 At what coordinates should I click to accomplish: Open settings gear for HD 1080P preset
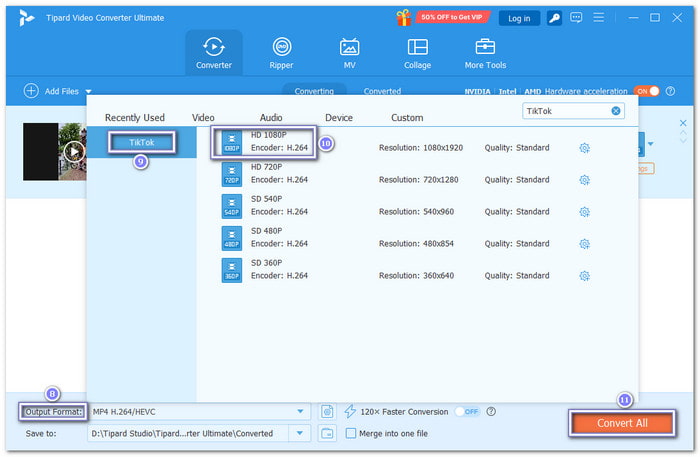point(584,148)
